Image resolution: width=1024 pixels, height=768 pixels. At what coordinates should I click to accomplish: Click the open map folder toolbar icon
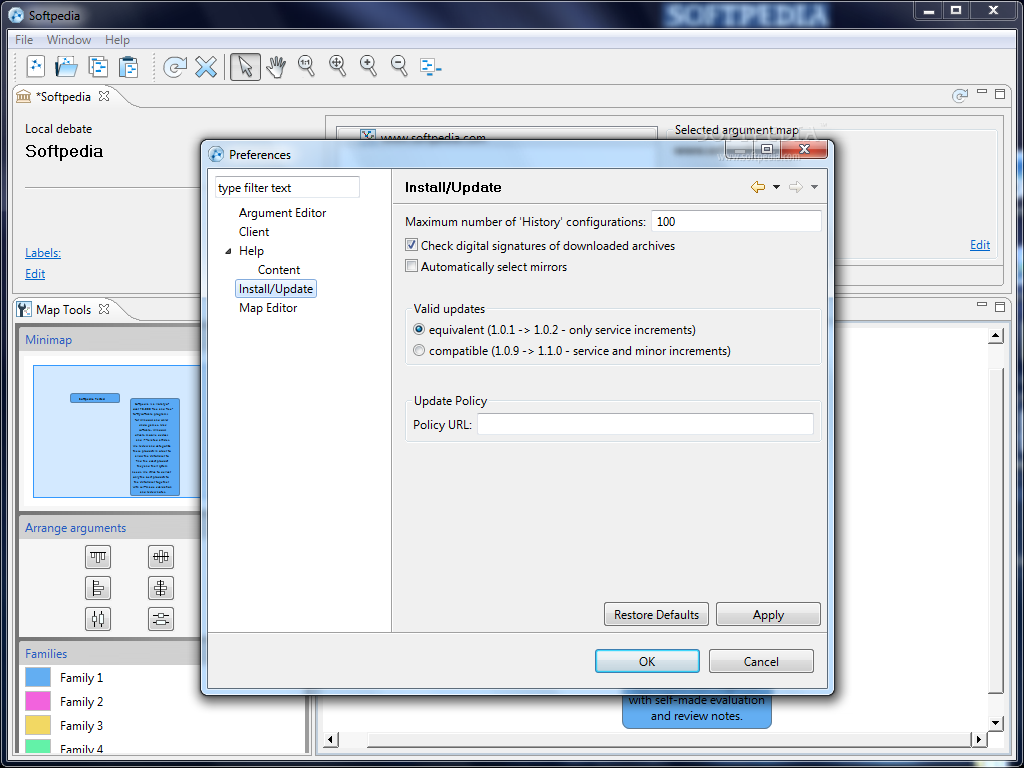(x=67, y=67)
